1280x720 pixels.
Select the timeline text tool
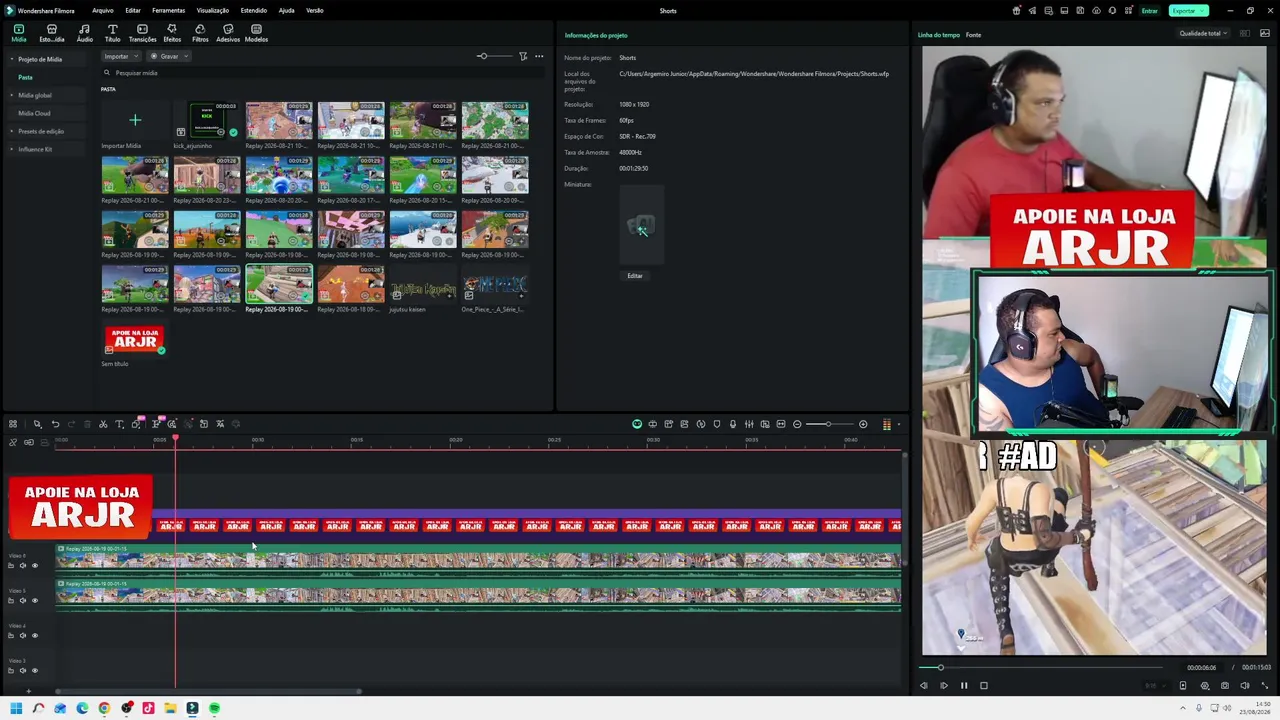tap(119, 424)
